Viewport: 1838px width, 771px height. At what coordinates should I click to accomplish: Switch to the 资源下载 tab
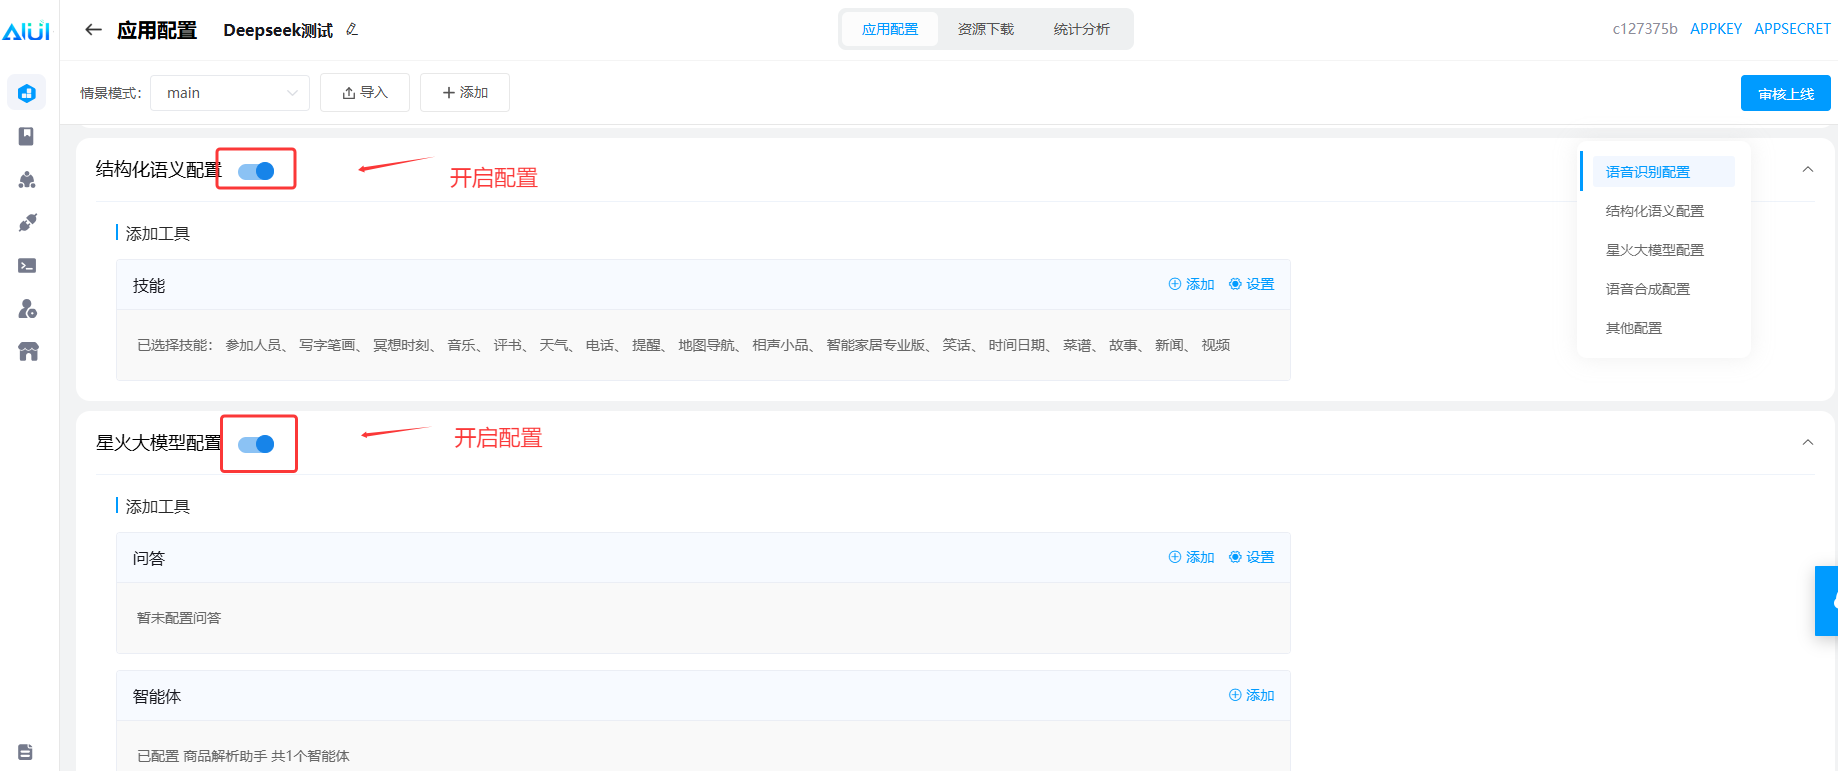pyautogui.click(x=985, y=29)
